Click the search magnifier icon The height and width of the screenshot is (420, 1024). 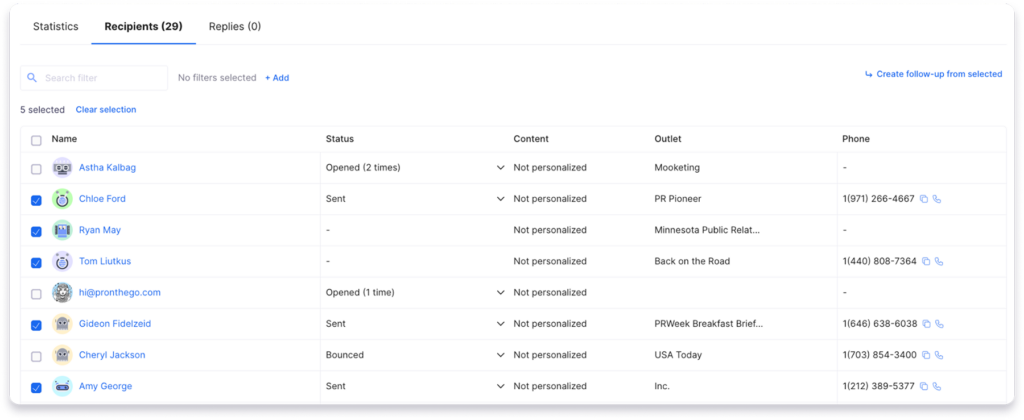[32, 78]
